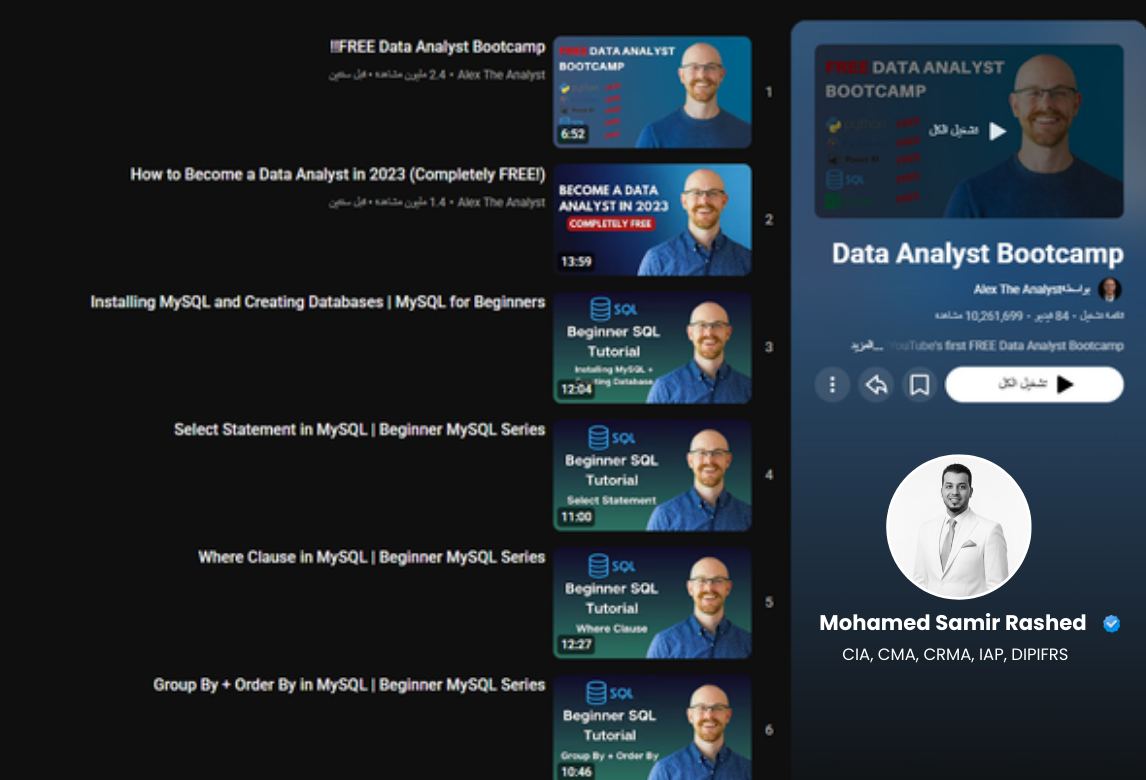Open the Select Statement tutorial thumbnail
Image resolution: width=1146 pixels, height=780 pixels.
click(x=652, y=475)
